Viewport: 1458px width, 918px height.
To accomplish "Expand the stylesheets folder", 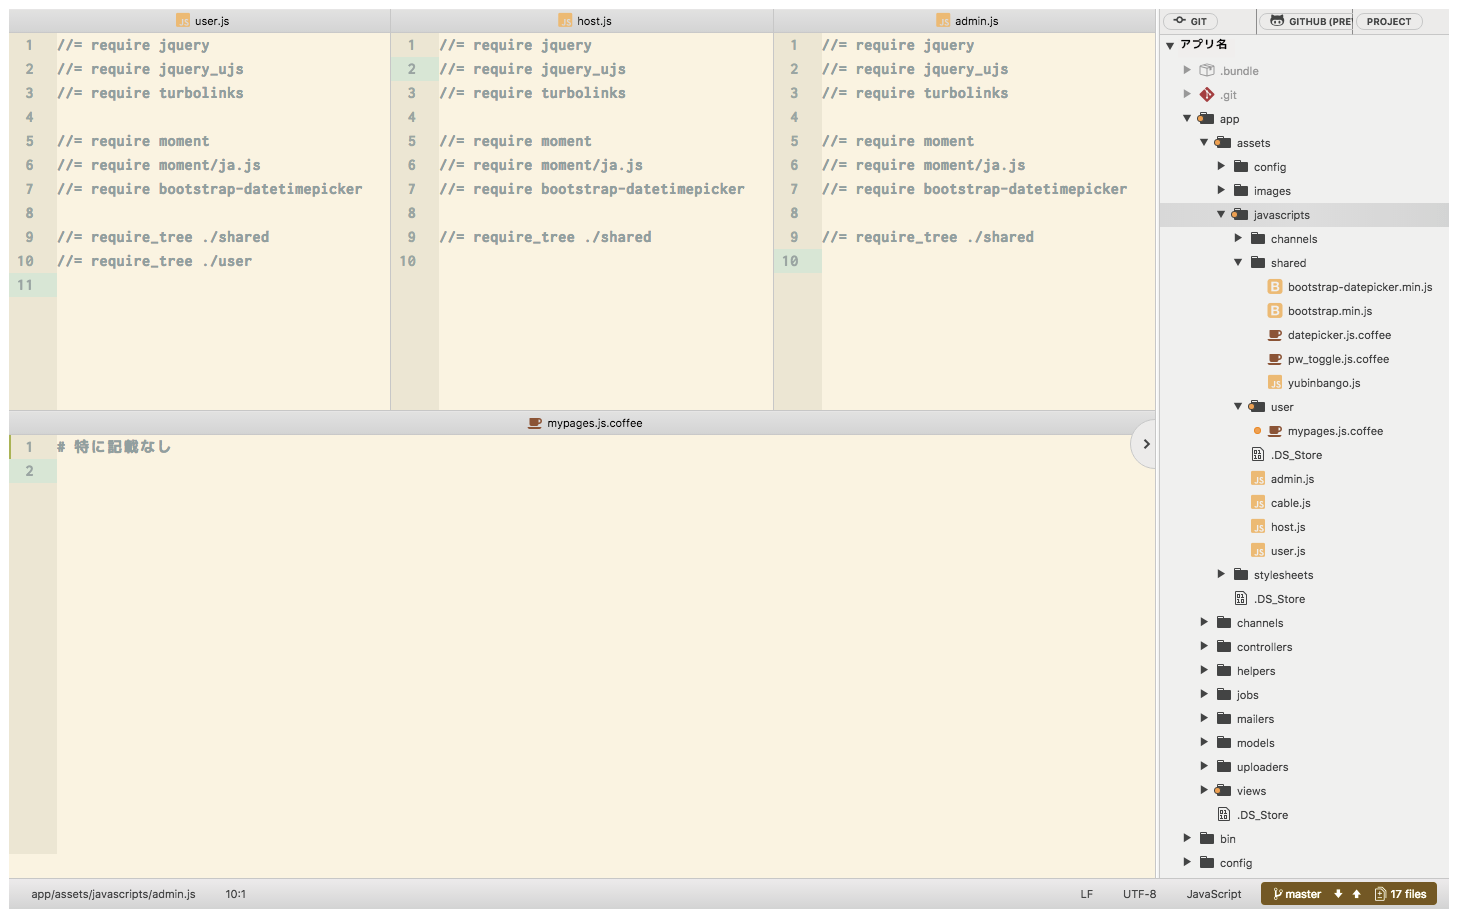I will pos(1221,574).
